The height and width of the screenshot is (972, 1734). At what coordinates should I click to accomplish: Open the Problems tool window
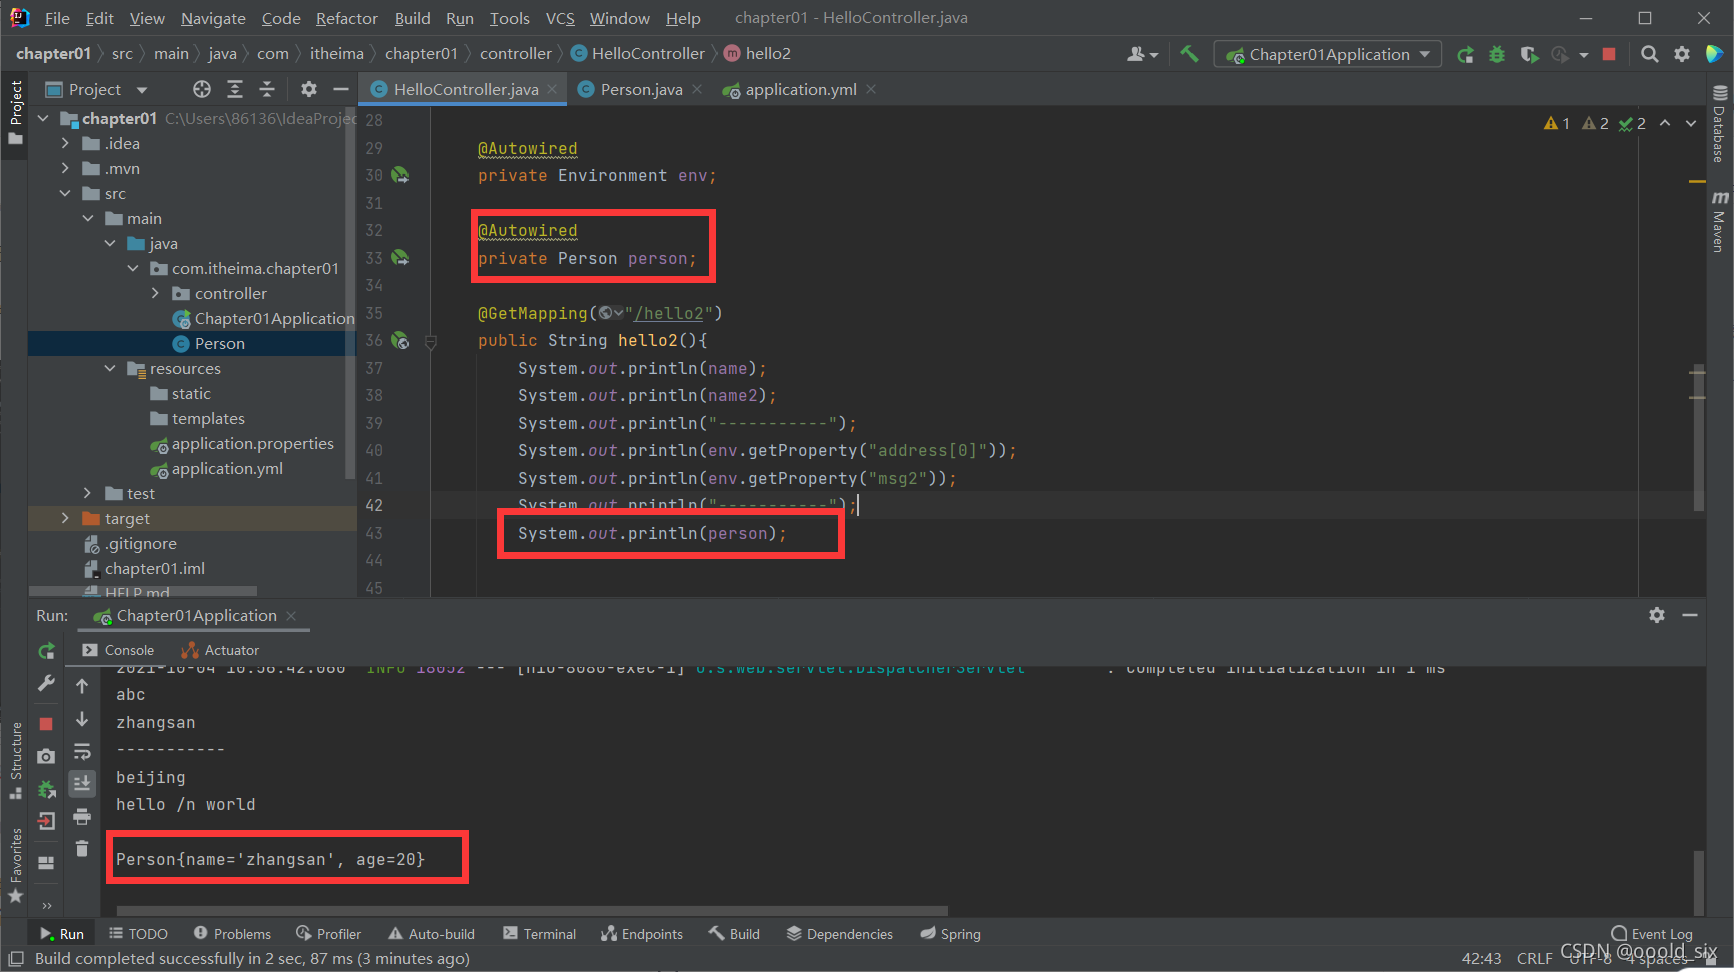pyautogui.click(x=232, y=934)
